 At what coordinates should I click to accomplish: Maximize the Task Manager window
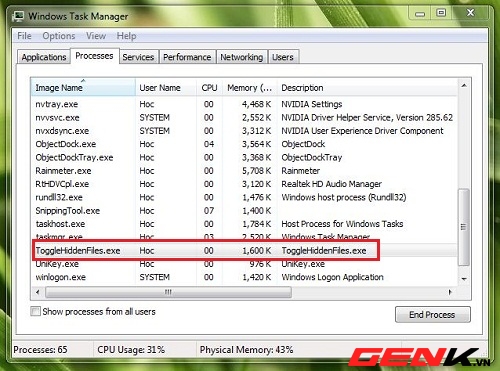(441, 13)
